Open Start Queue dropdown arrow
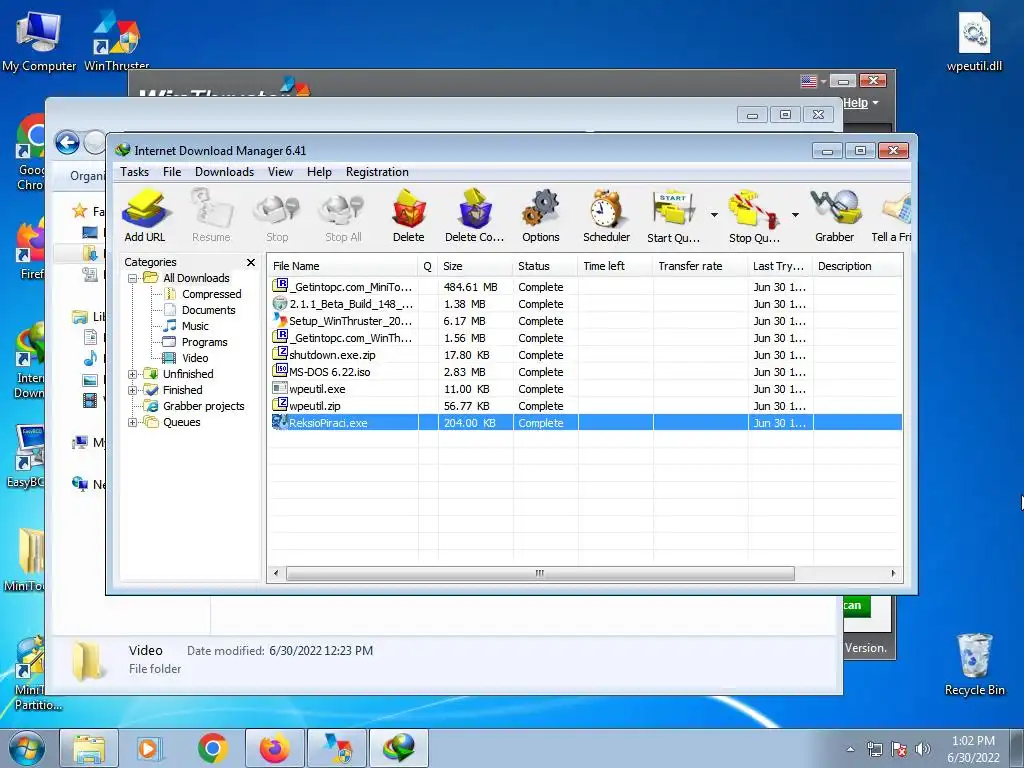This screenshot has height=768, width=1024. 714,215
